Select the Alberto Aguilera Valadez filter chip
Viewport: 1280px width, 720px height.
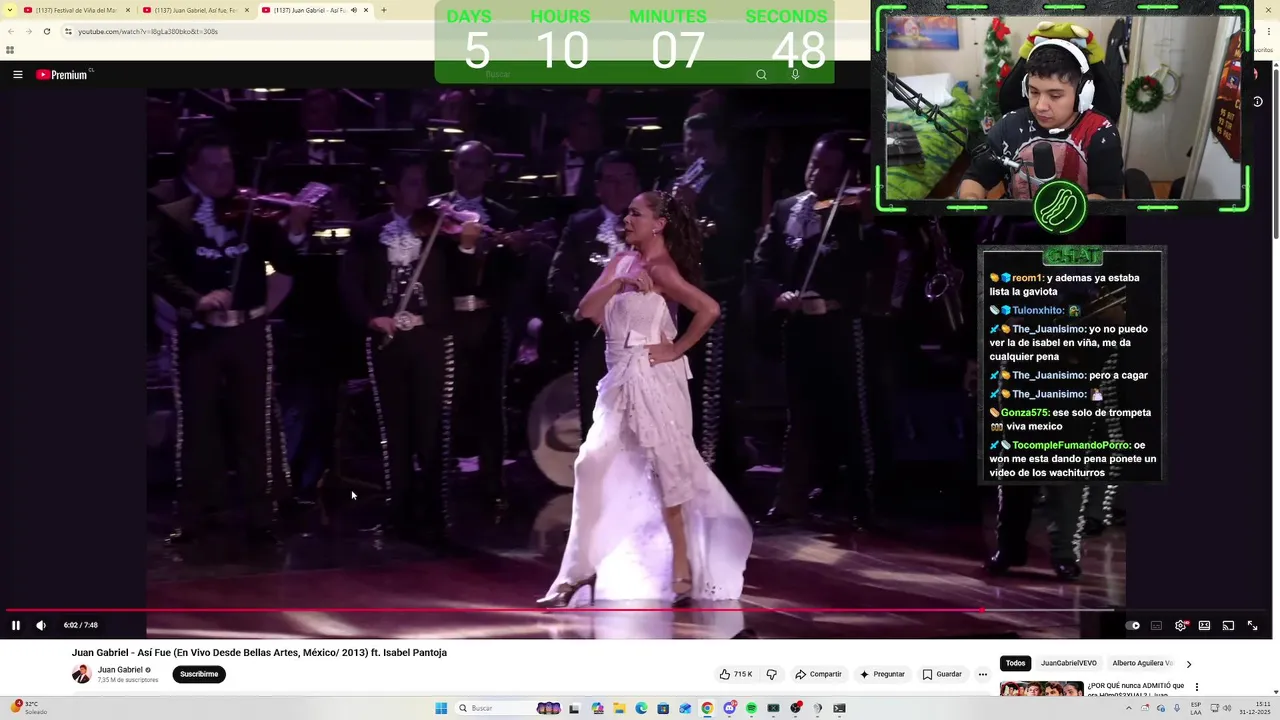pyautogui.click(x=1142, y=663)
